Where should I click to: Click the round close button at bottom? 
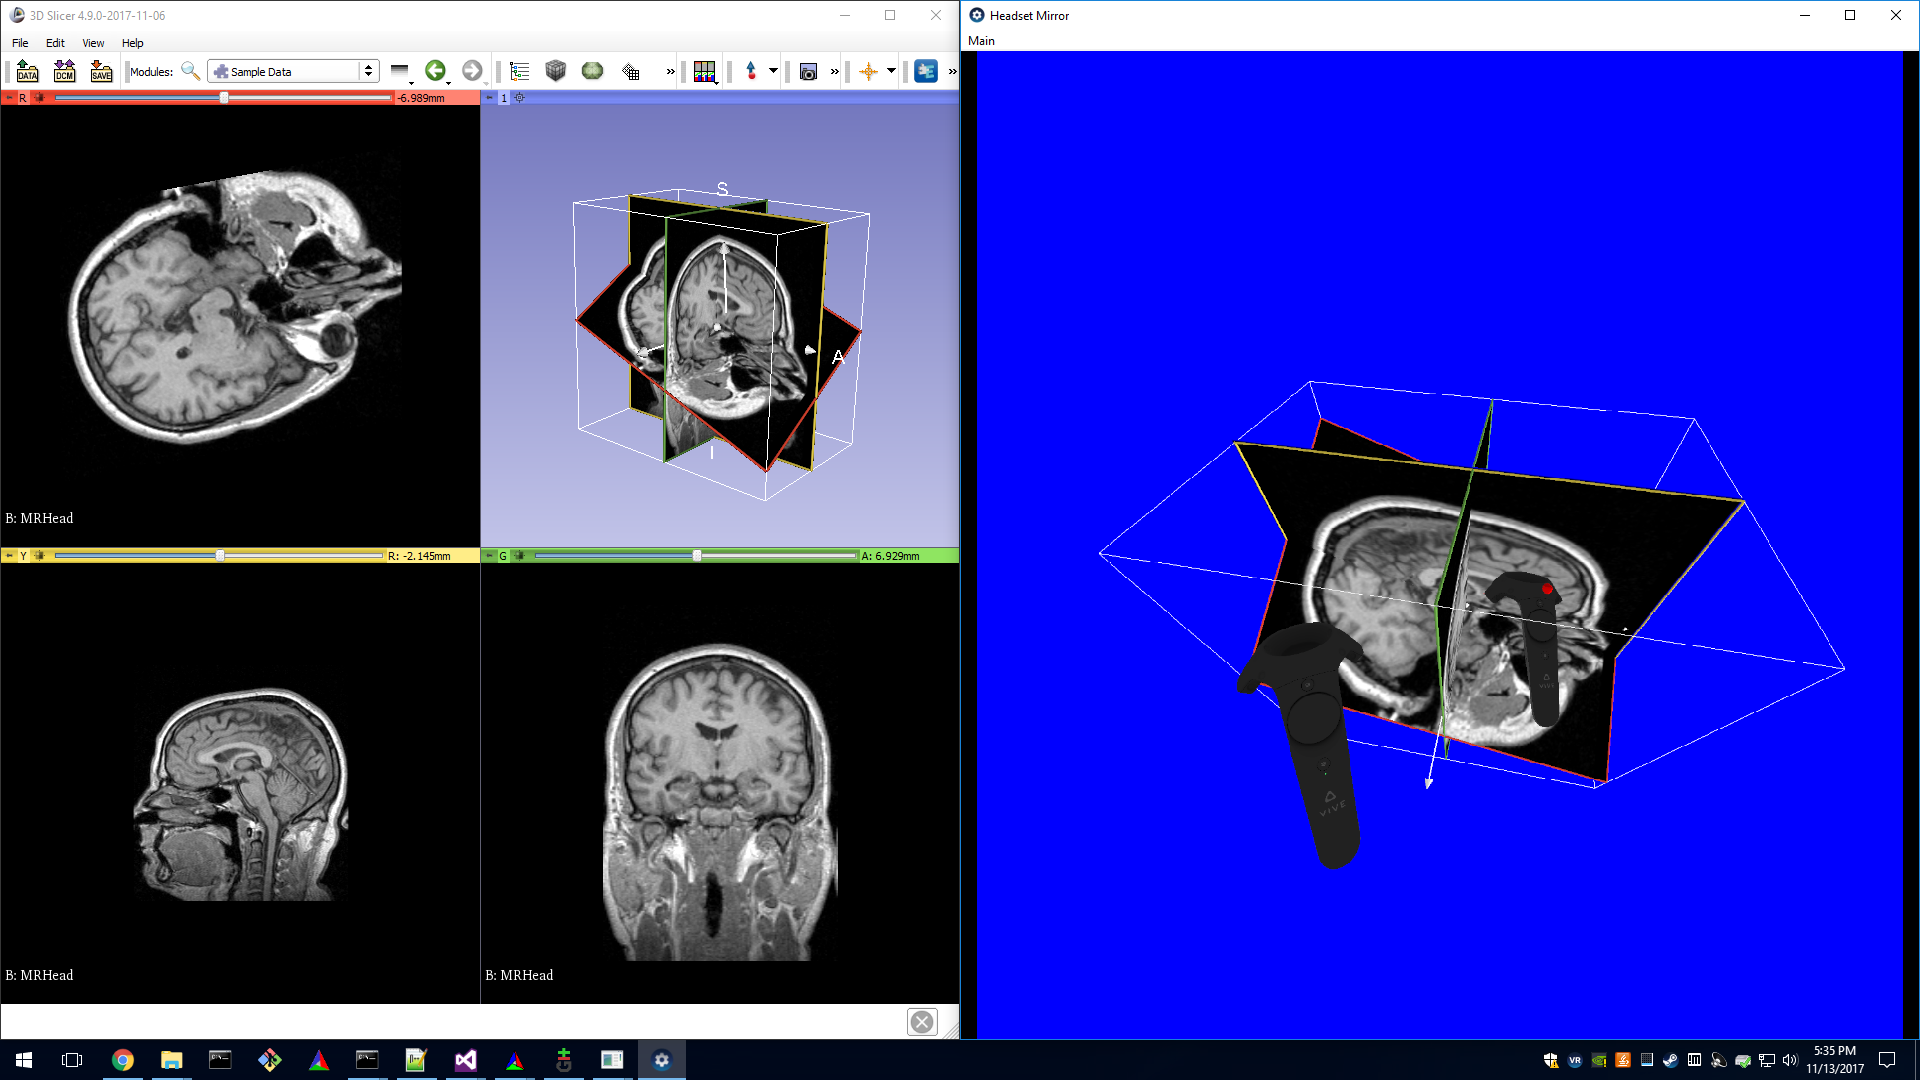point(921,1022)
